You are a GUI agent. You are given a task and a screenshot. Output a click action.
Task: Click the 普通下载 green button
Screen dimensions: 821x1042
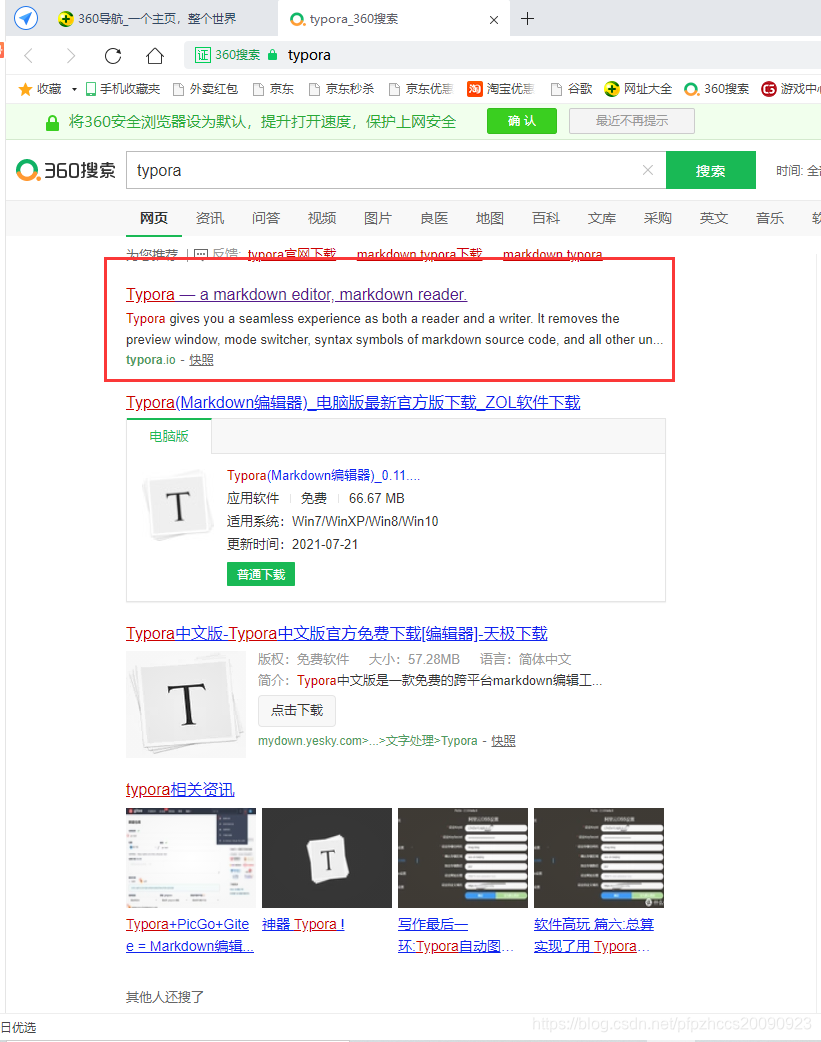point(261,574)
